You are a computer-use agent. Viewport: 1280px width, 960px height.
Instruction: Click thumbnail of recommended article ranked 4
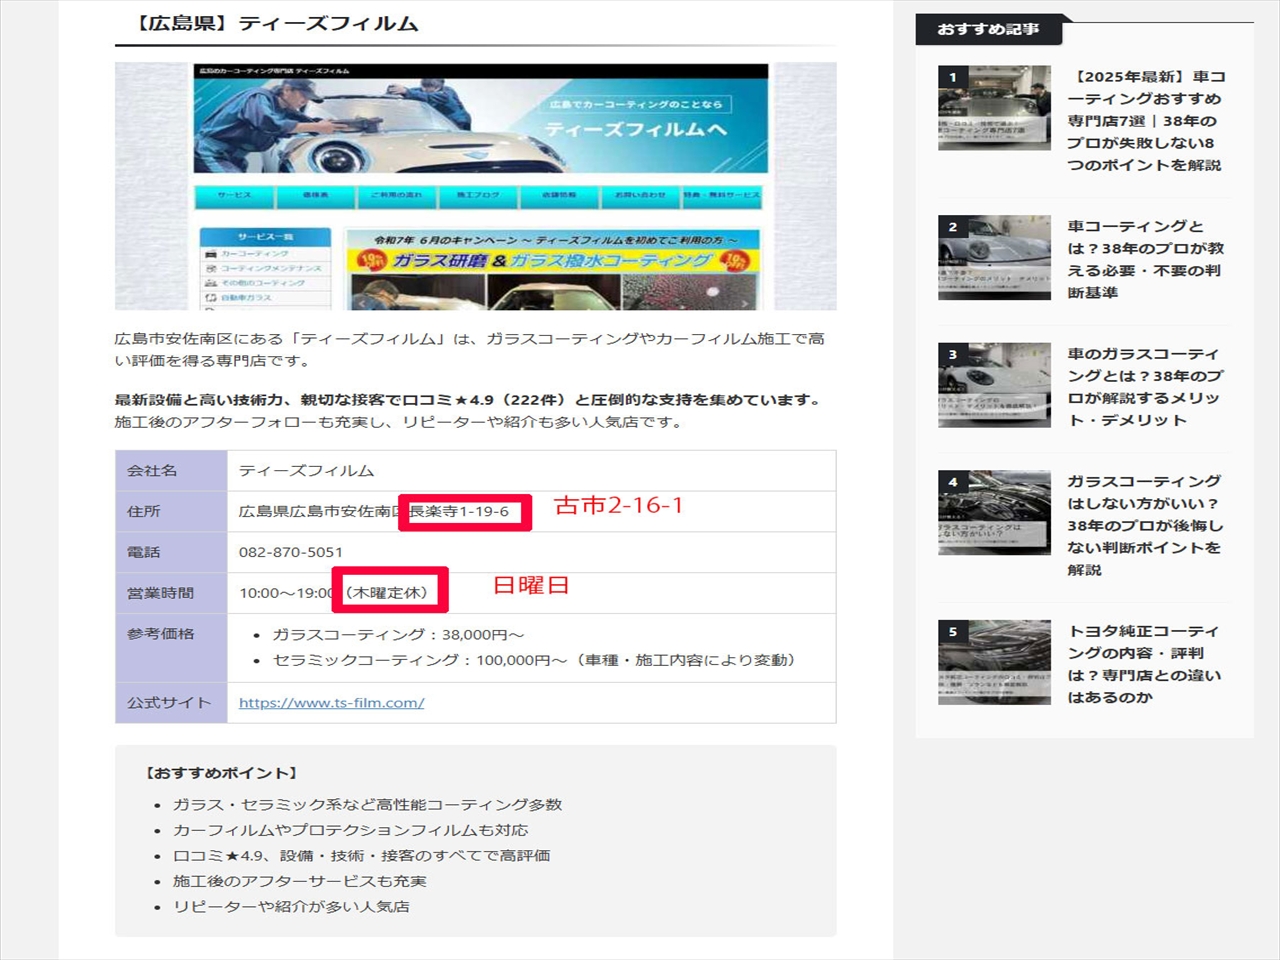pos(994,513)
